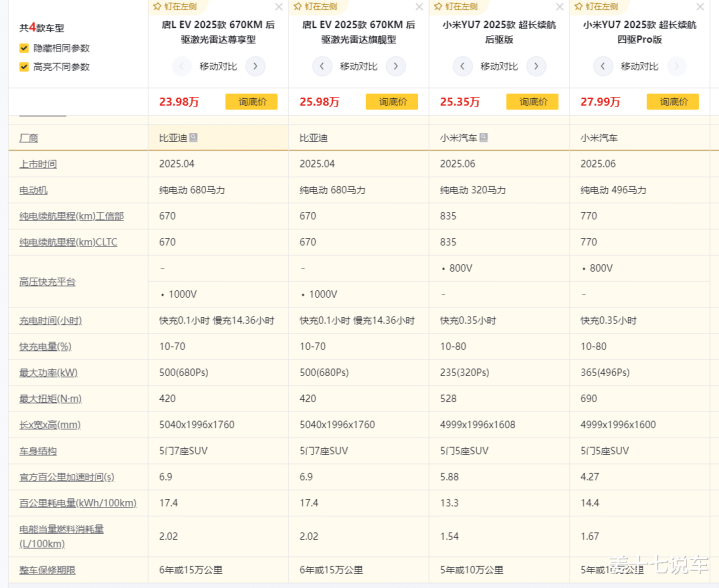Open the 电动机 parameter label
Image resolution: width=719 pixels, height=588 pixels.
(x=33, y=190)
